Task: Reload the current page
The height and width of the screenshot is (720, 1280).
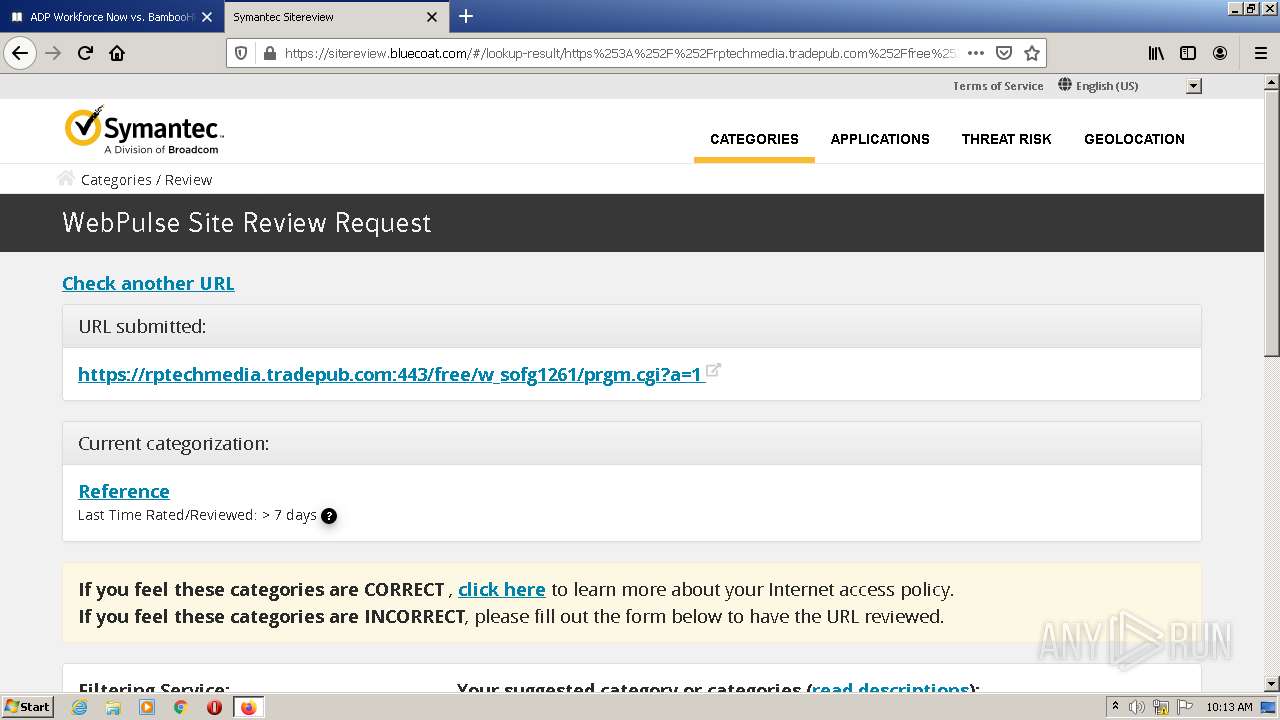Action: point(85,53)
